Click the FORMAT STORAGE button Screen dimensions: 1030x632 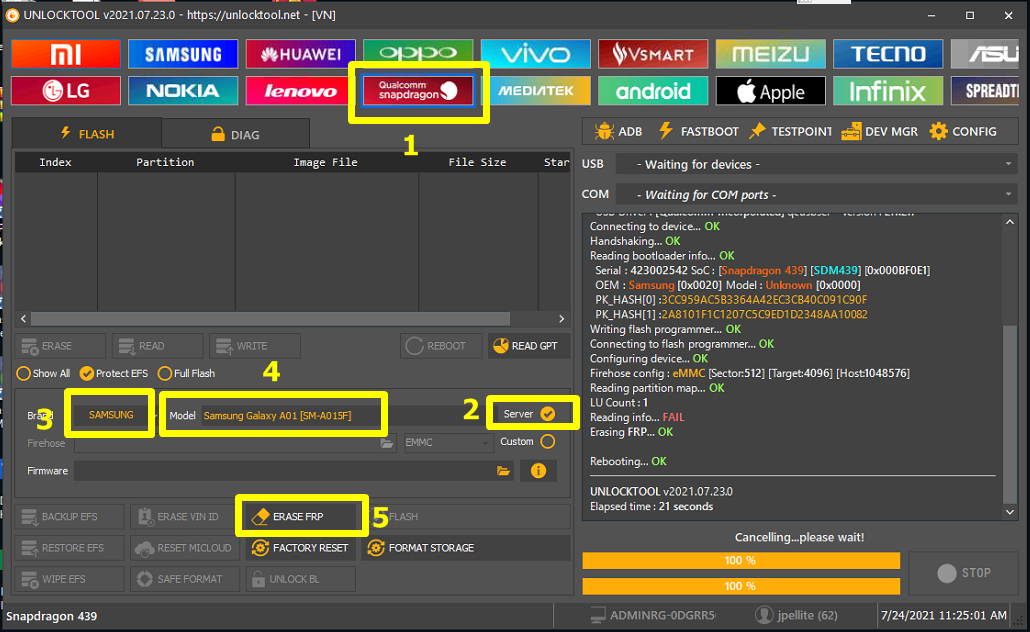click(465, 548)
